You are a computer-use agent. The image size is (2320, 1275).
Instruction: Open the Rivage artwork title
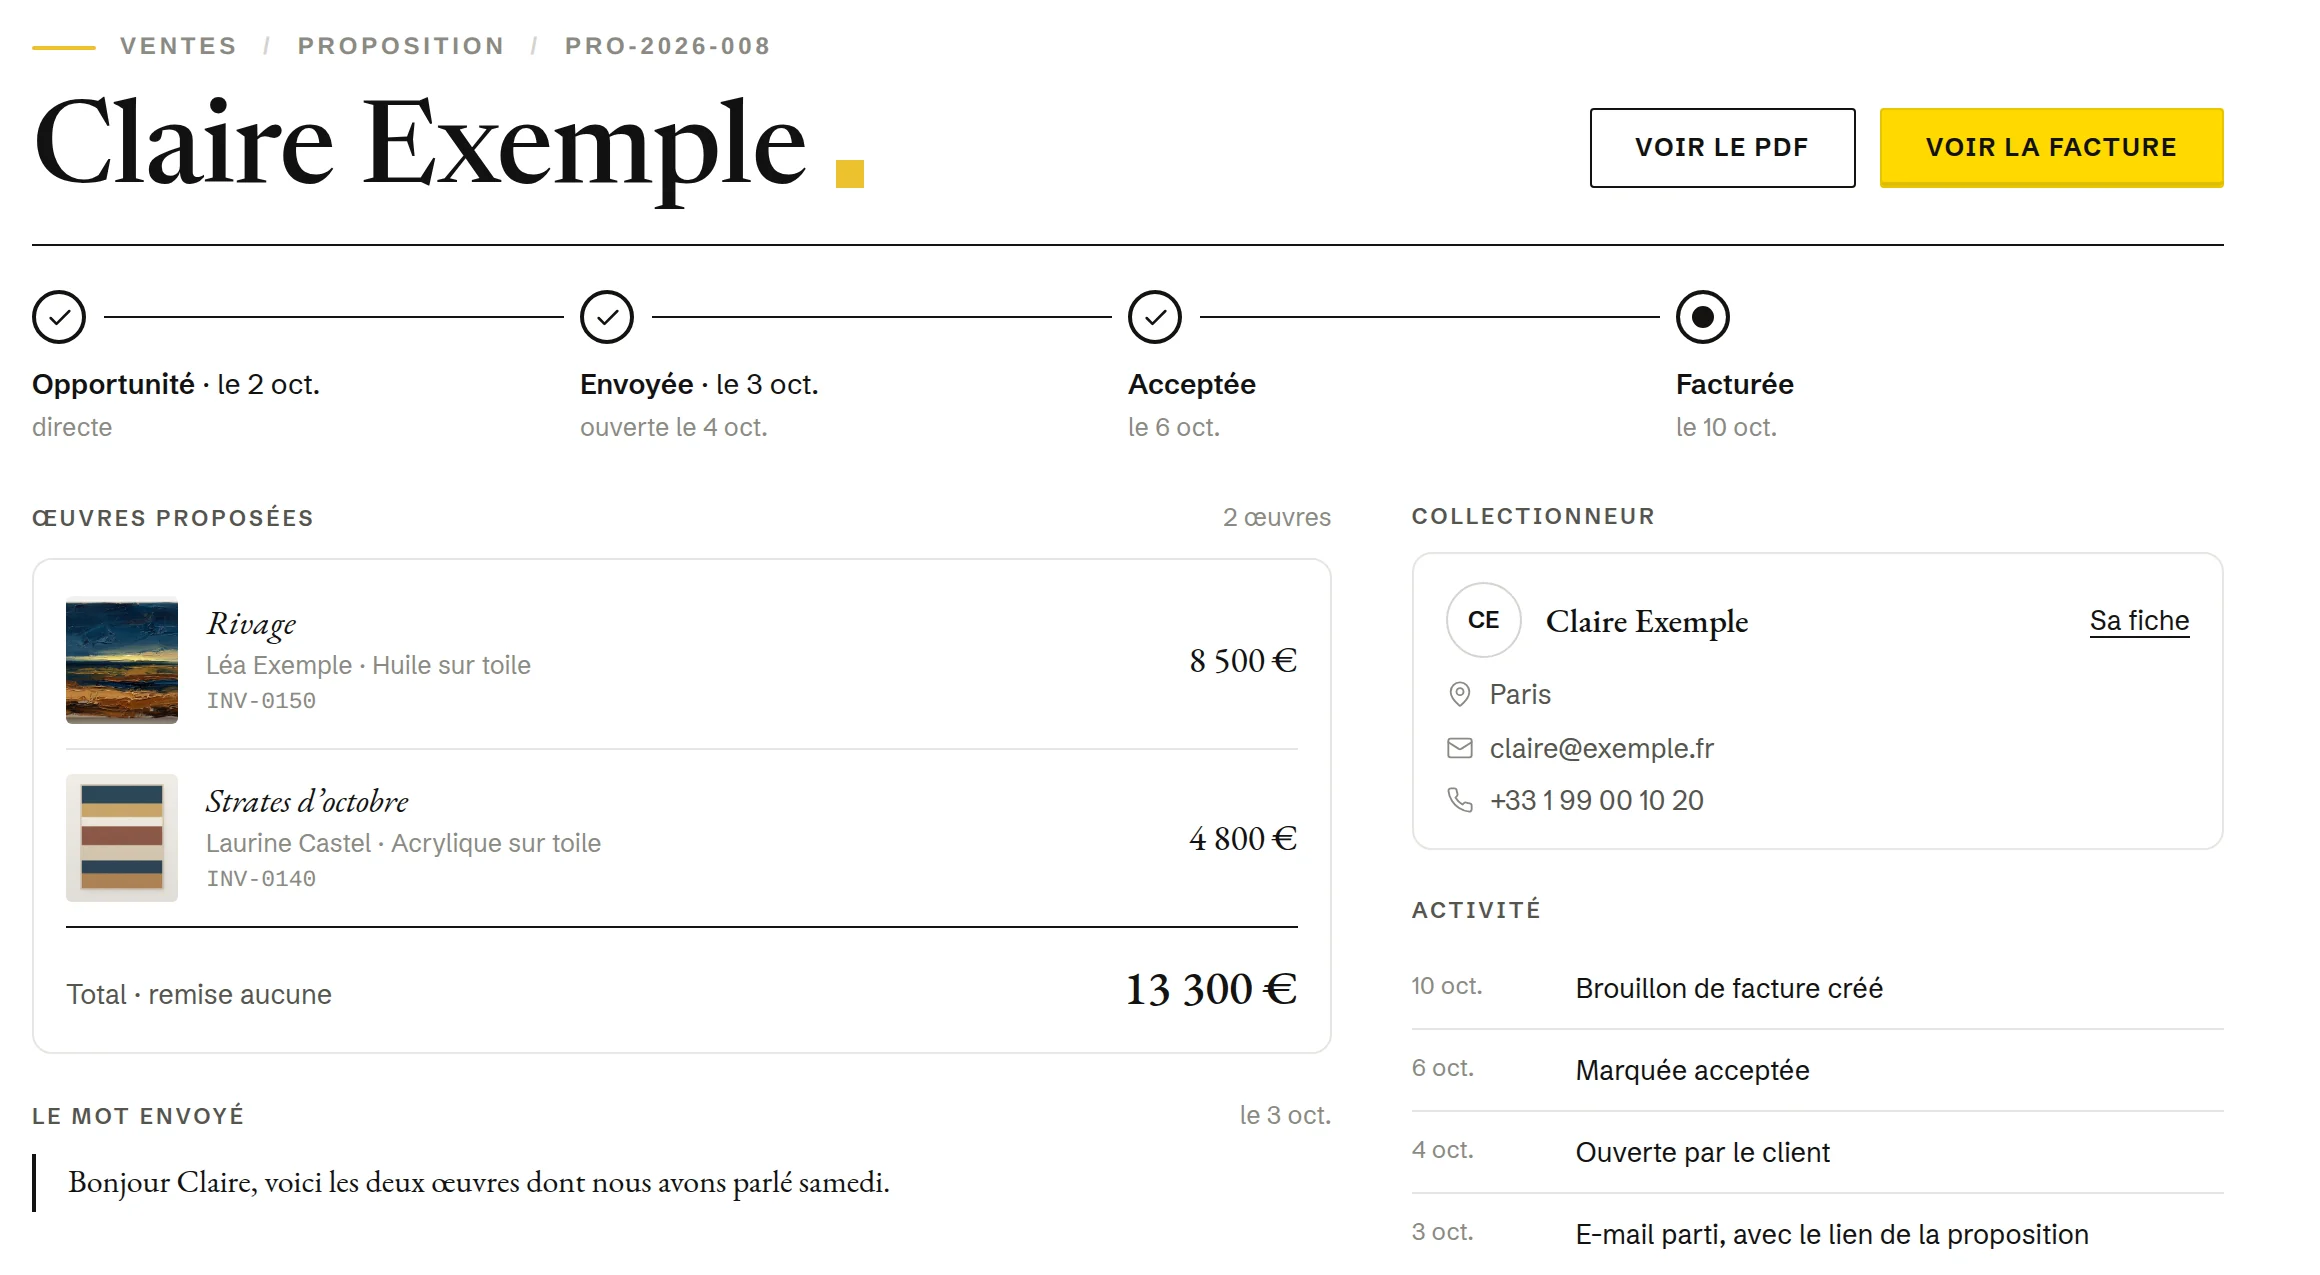click(x=251, y=624)
